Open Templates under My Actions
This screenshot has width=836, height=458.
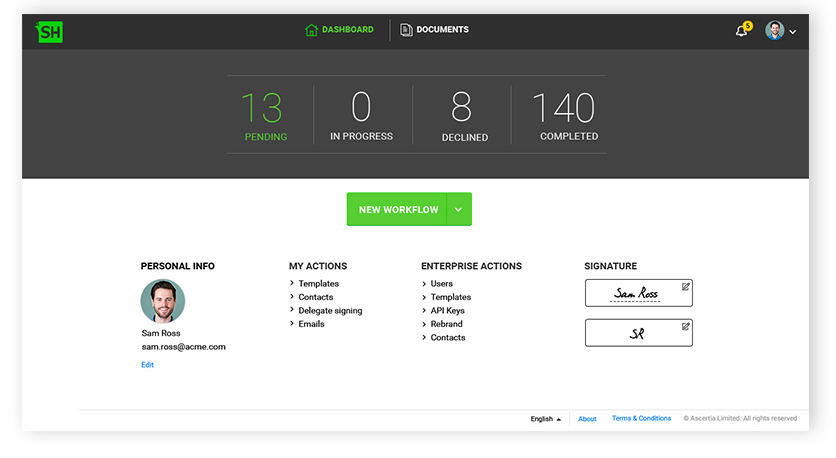pos(318,284)
